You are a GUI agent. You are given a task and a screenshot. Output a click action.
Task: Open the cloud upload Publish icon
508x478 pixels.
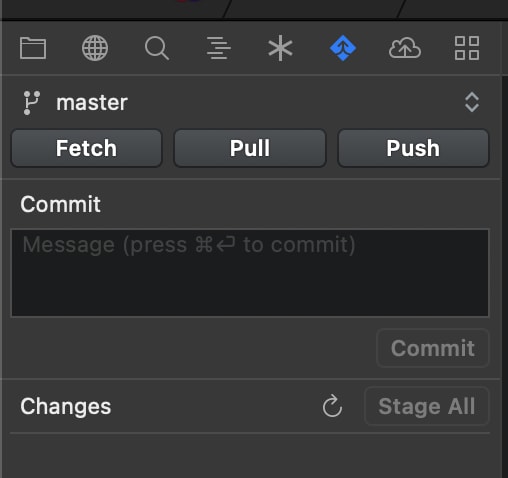(405, 48)
